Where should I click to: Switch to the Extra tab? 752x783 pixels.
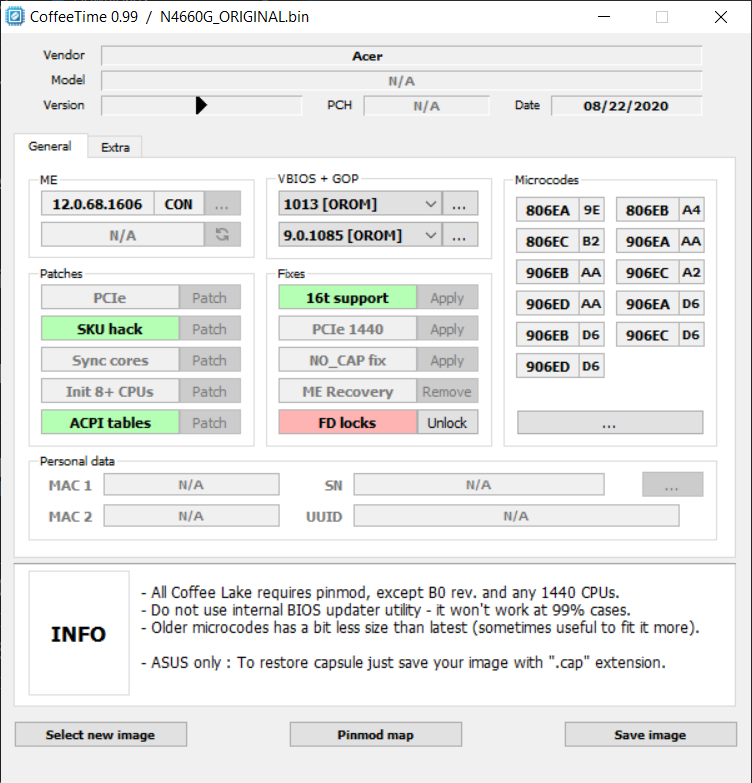(x=115, y=147)
